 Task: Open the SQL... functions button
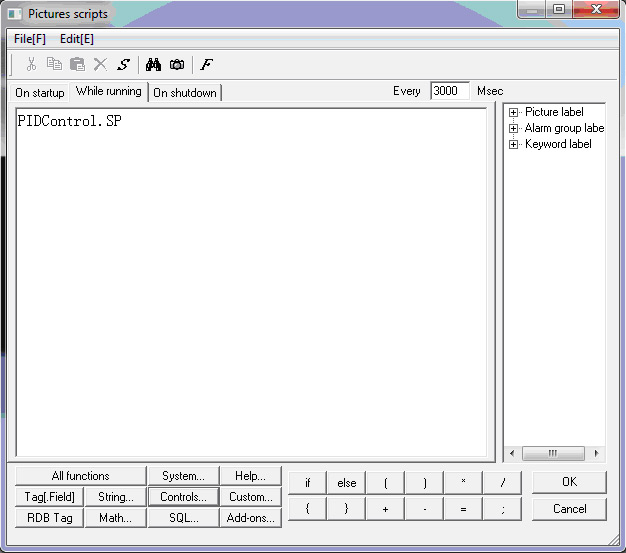(183, 518)
